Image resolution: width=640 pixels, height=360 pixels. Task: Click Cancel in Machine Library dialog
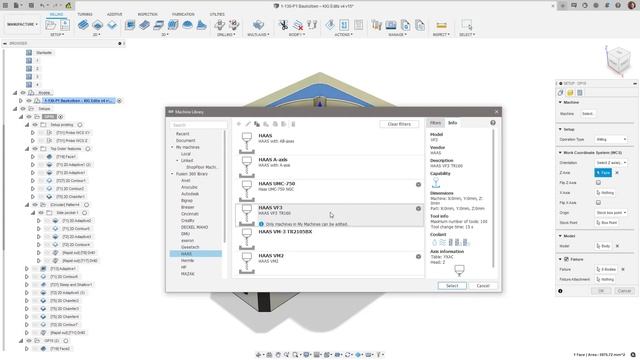click(x=483, y=286)
